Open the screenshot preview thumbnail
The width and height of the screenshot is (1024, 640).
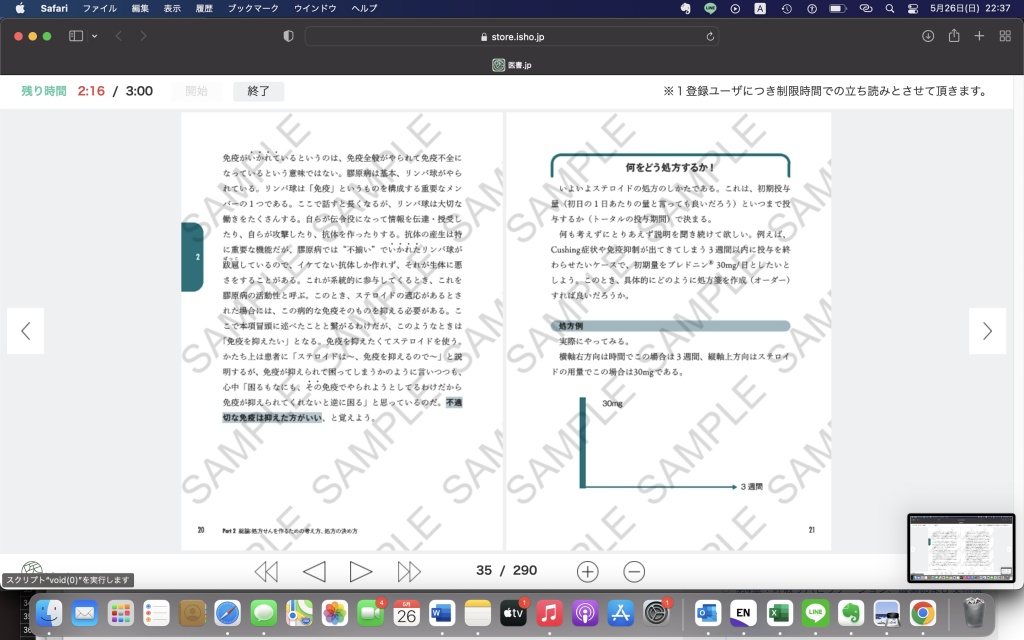point(961,548)
